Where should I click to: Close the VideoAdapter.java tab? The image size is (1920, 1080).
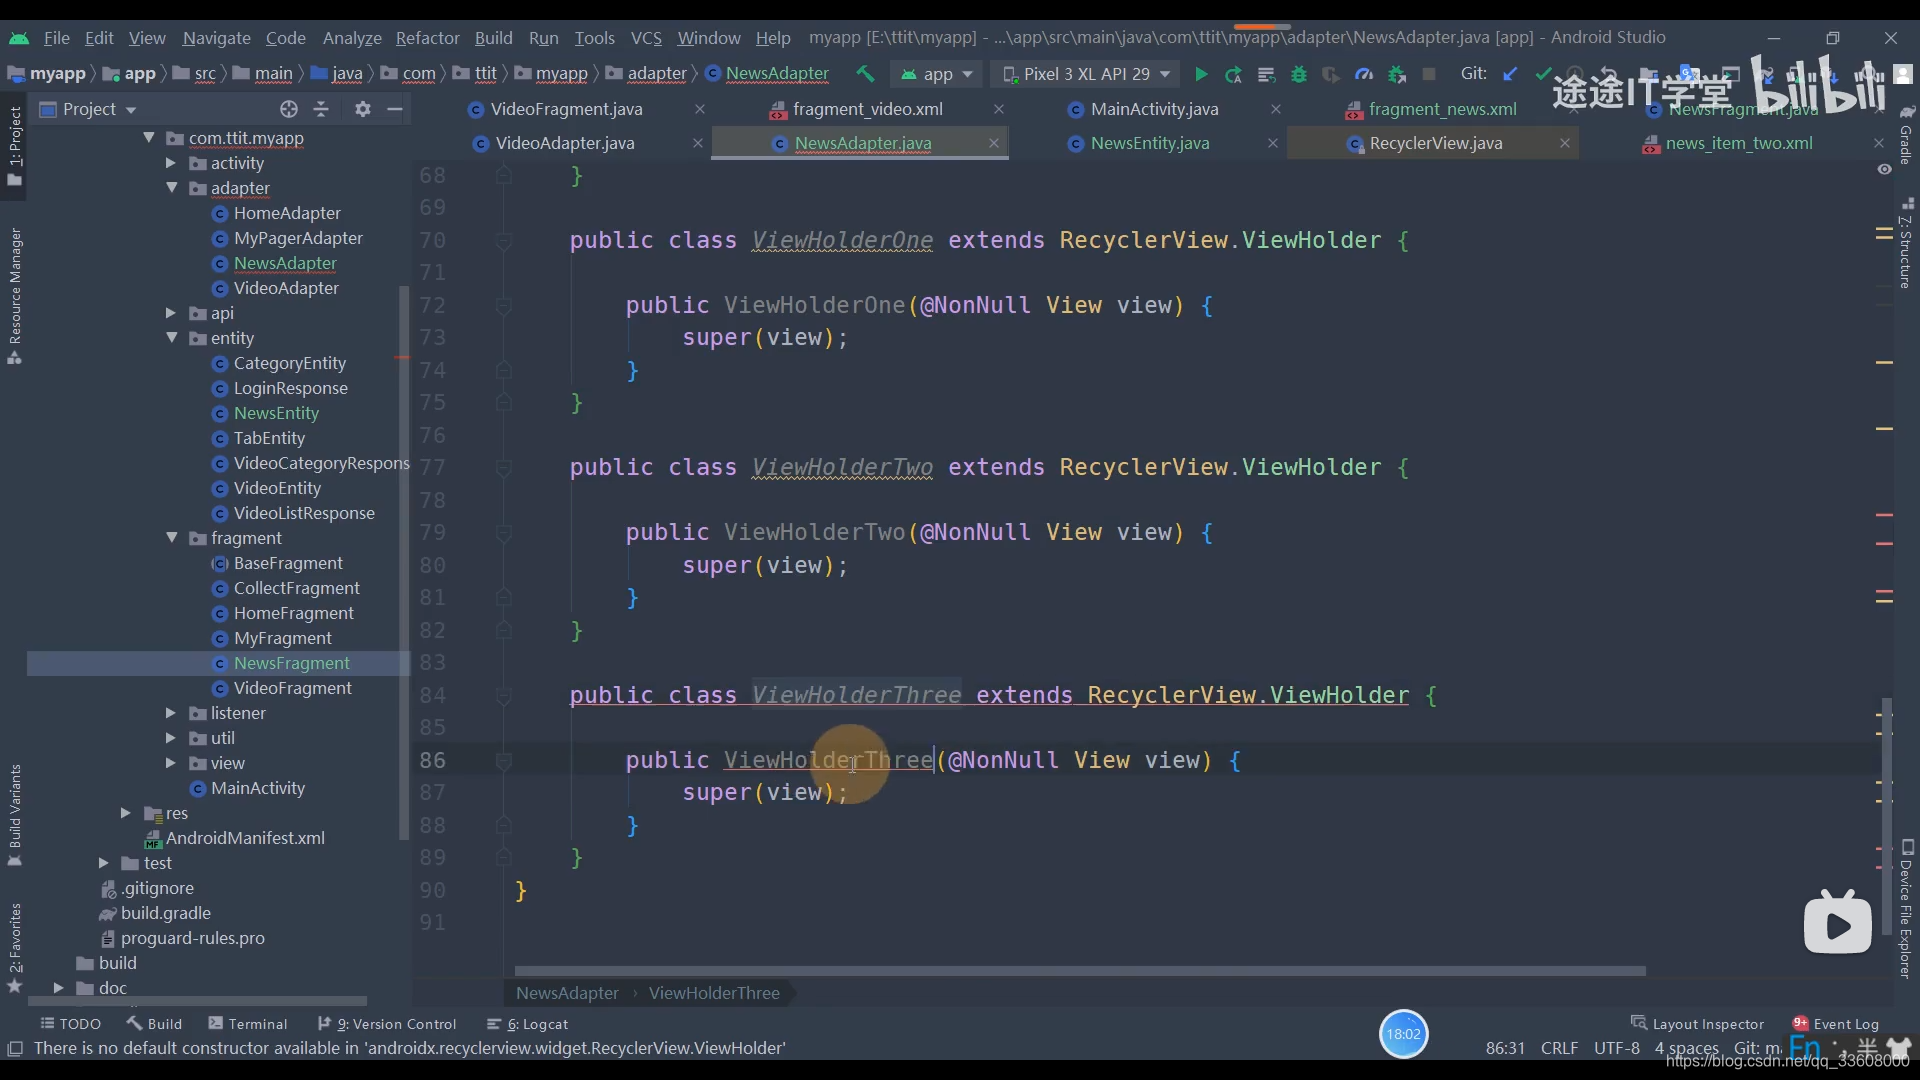tap(698, 143)
